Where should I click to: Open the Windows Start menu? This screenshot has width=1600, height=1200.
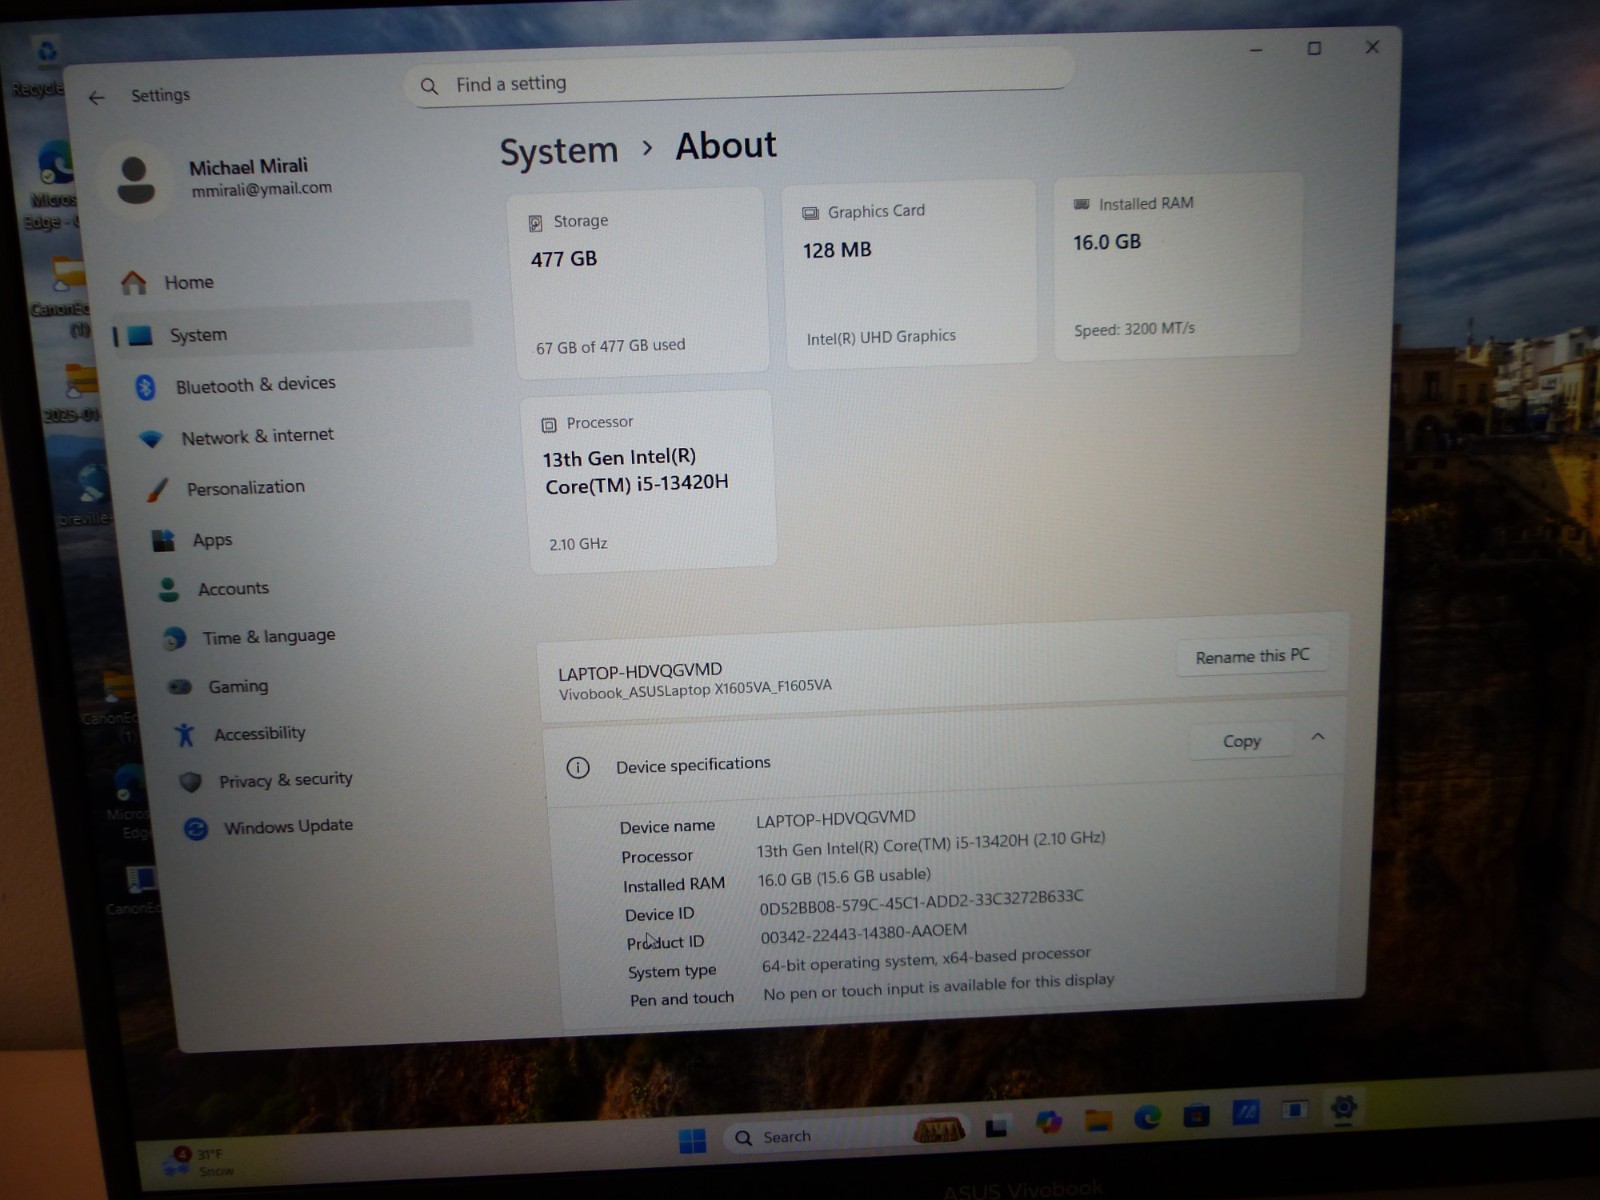(x=692, y=1140)
